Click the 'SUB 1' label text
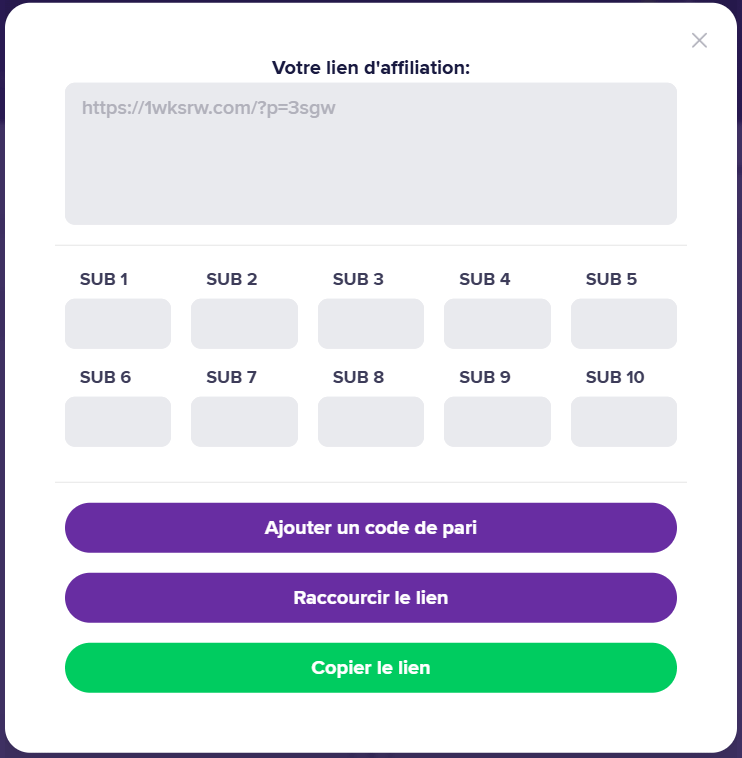 point(104,279)
